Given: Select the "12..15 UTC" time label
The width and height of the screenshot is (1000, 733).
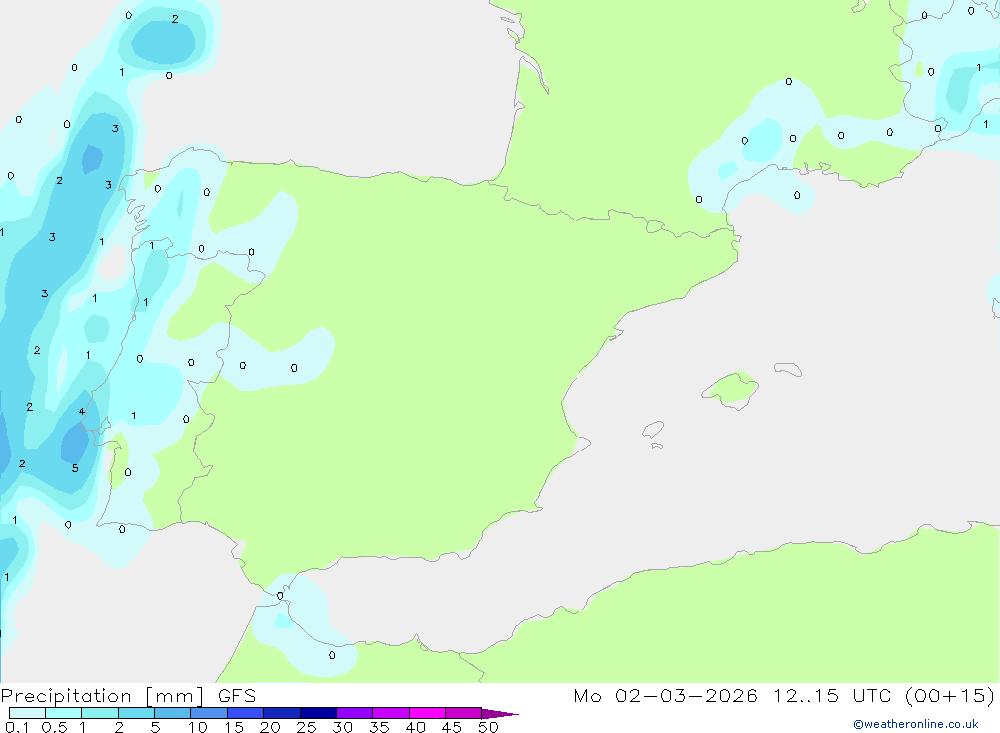Looking at the screenshot, I should coord(832,696).
